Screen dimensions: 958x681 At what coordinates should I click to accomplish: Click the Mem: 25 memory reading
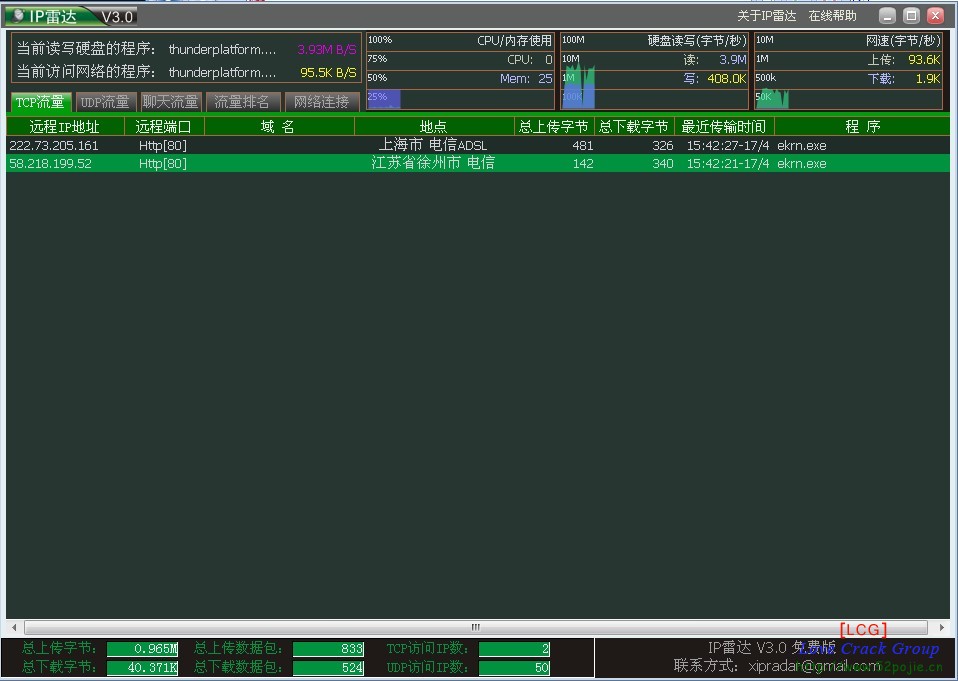tap(526, 79)
